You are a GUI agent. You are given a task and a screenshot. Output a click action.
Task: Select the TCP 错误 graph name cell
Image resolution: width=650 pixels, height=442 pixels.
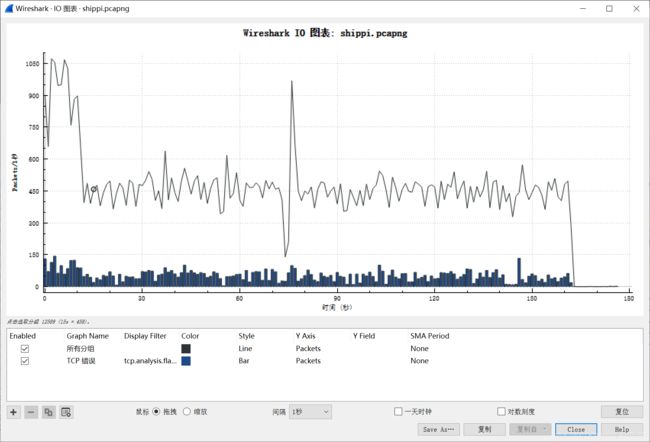81,361
